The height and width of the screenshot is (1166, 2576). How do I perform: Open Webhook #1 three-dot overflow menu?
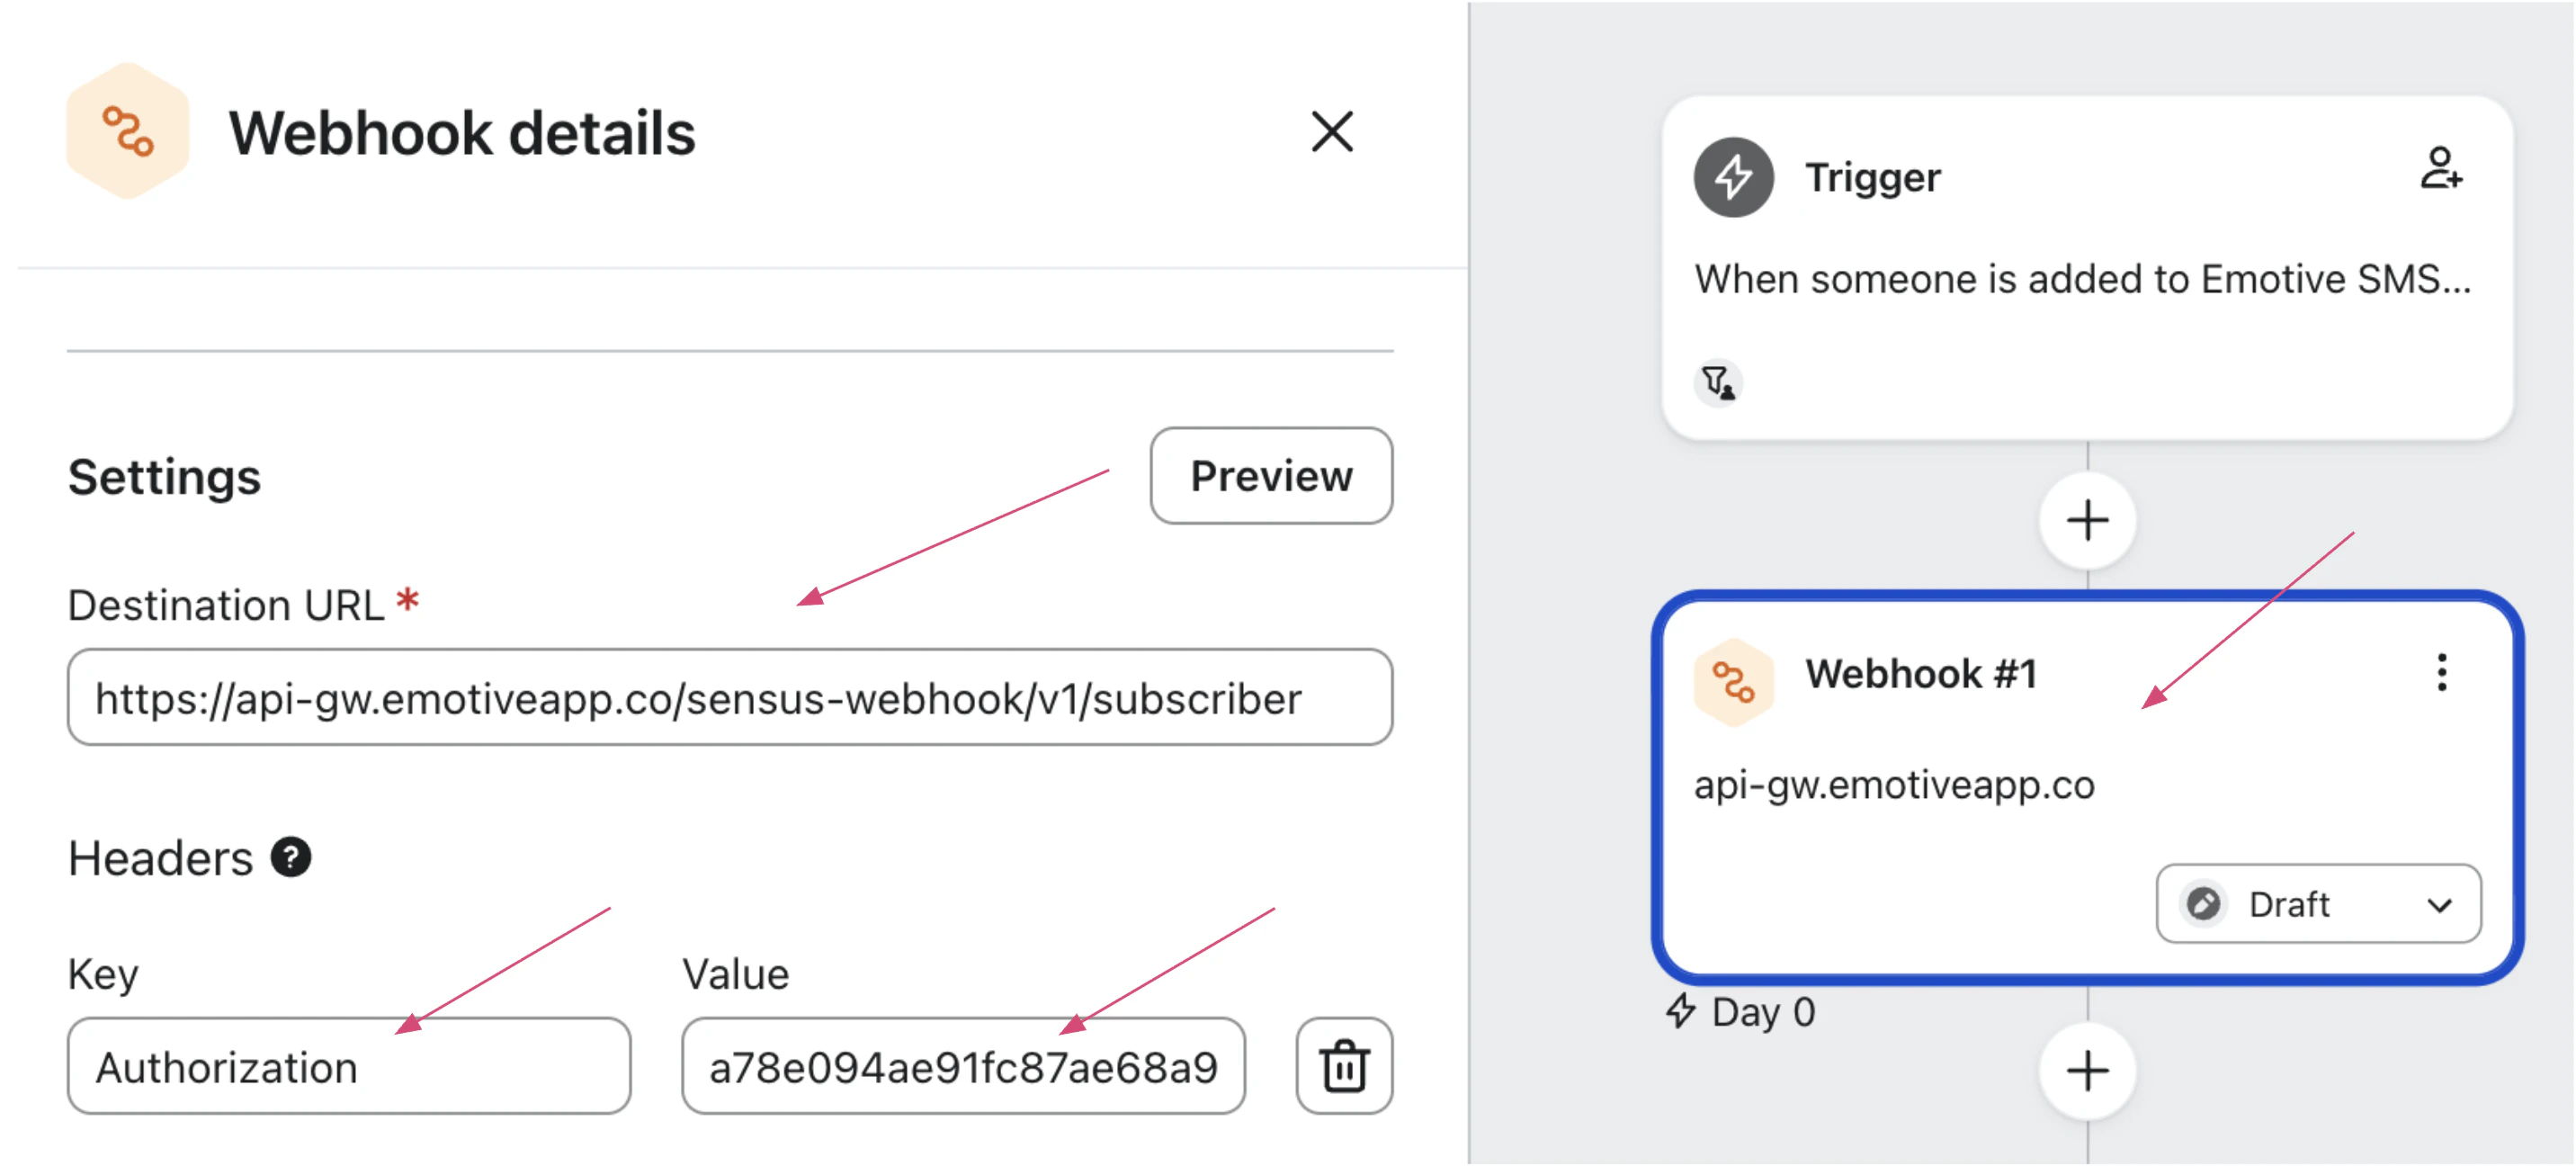[x=2442, y=673]
